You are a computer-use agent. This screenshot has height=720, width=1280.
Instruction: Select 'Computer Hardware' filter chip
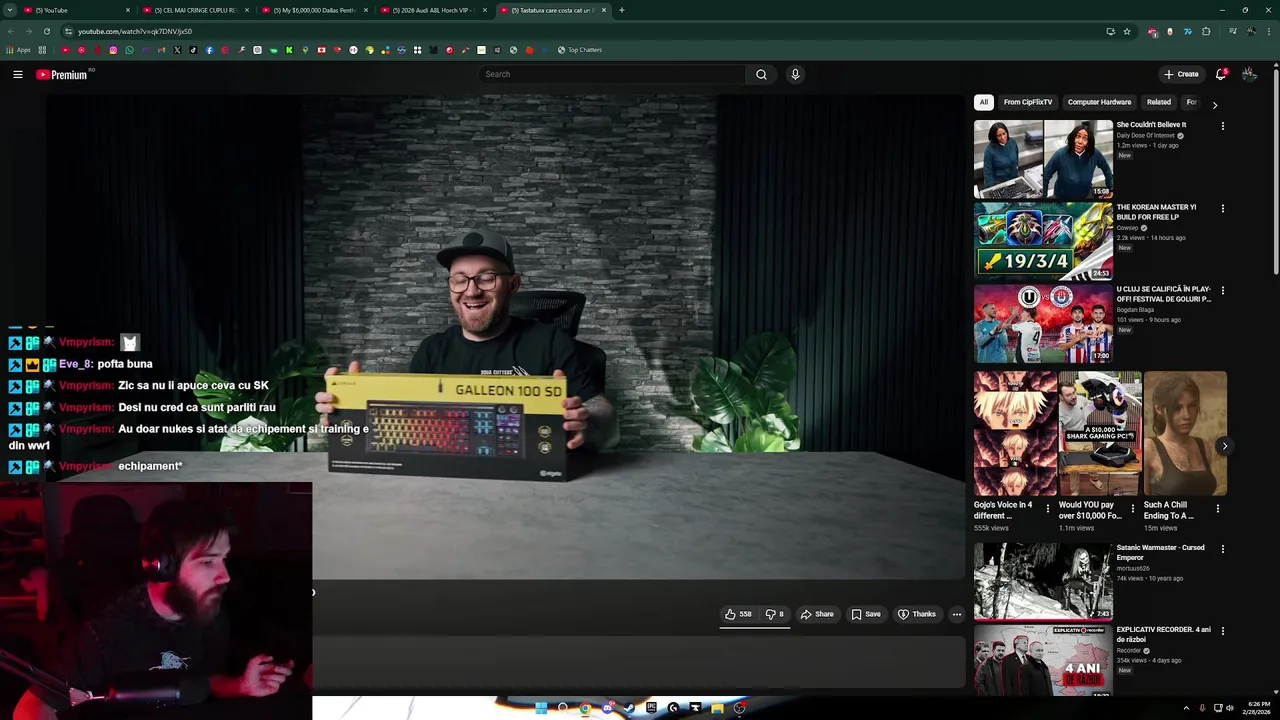point(1099,102)
